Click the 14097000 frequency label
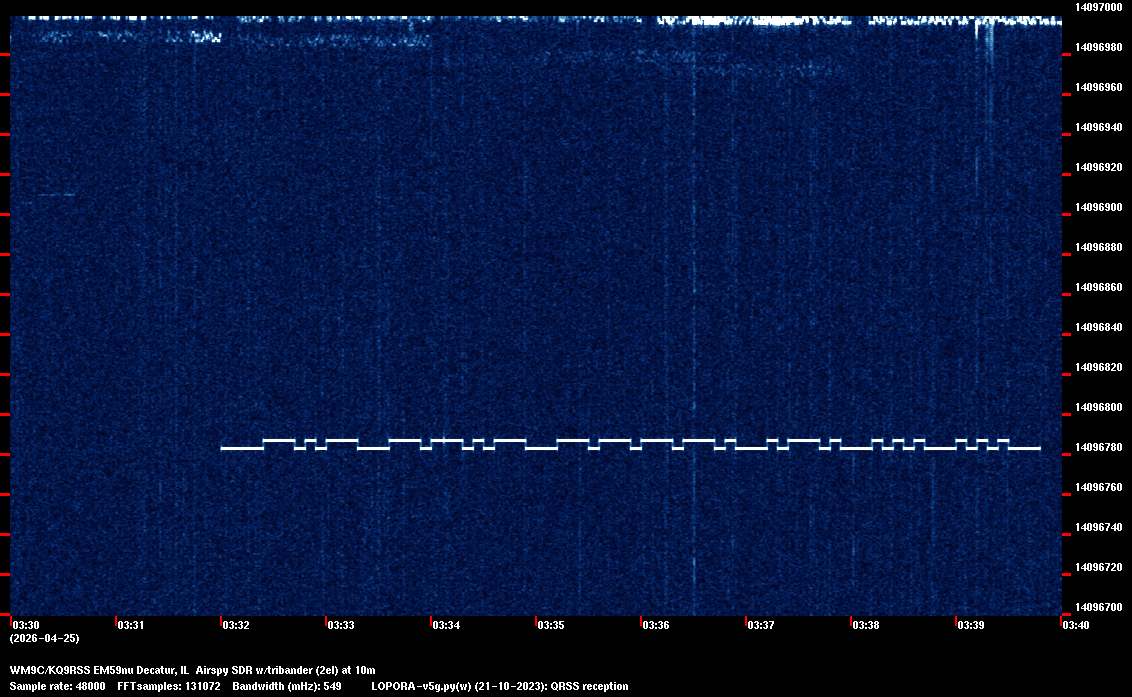 point(1097,7)
